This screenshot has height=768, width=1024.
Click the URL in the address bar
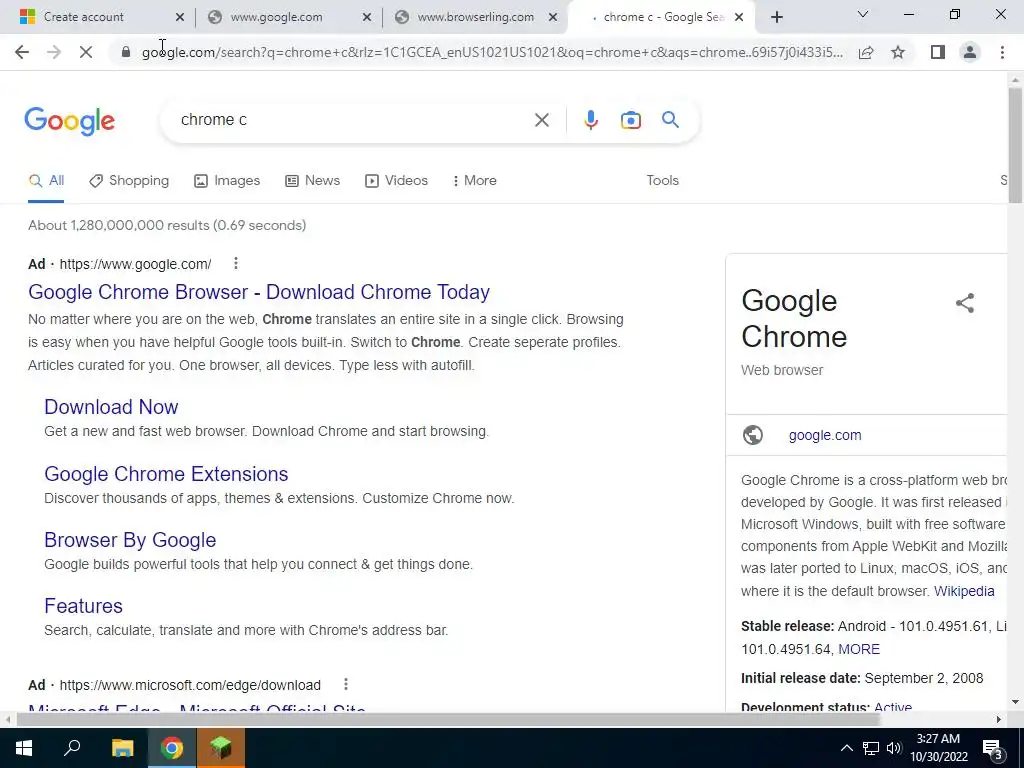492,52
